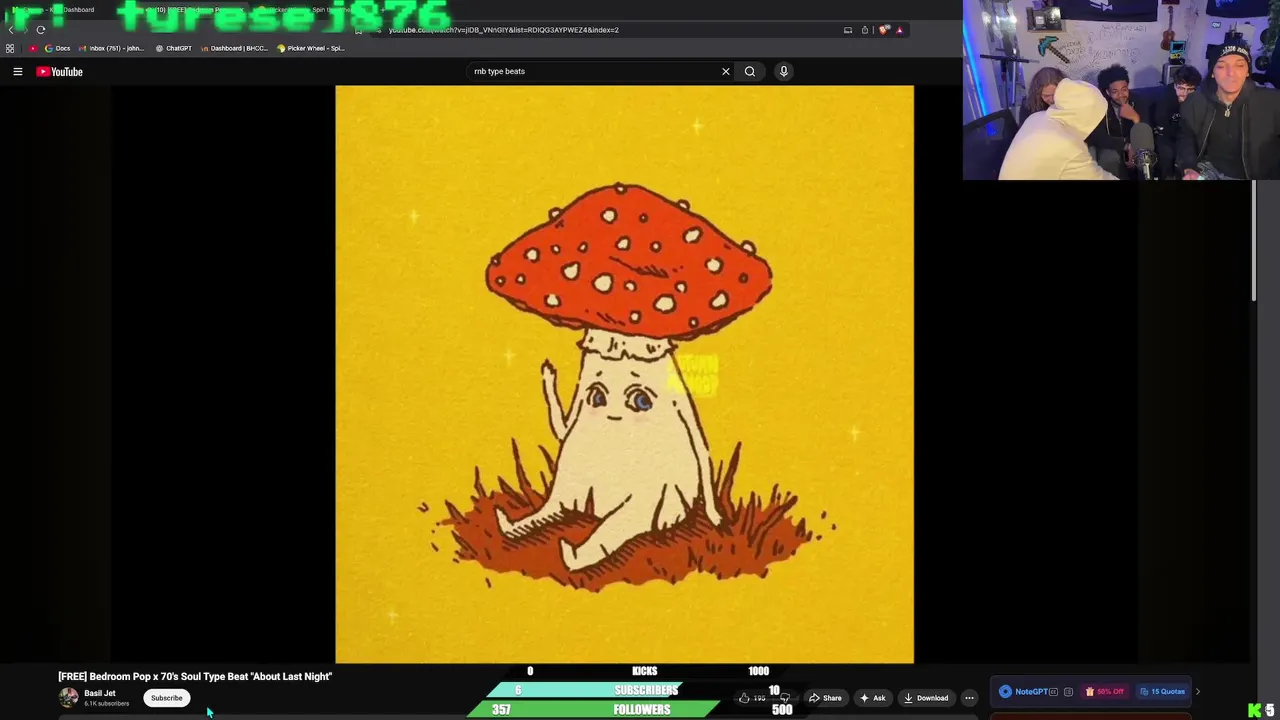Screen dimensions: 1280x720
Task: Click the cast/screen icon in the address bar
Action: [x=848, y=30]
